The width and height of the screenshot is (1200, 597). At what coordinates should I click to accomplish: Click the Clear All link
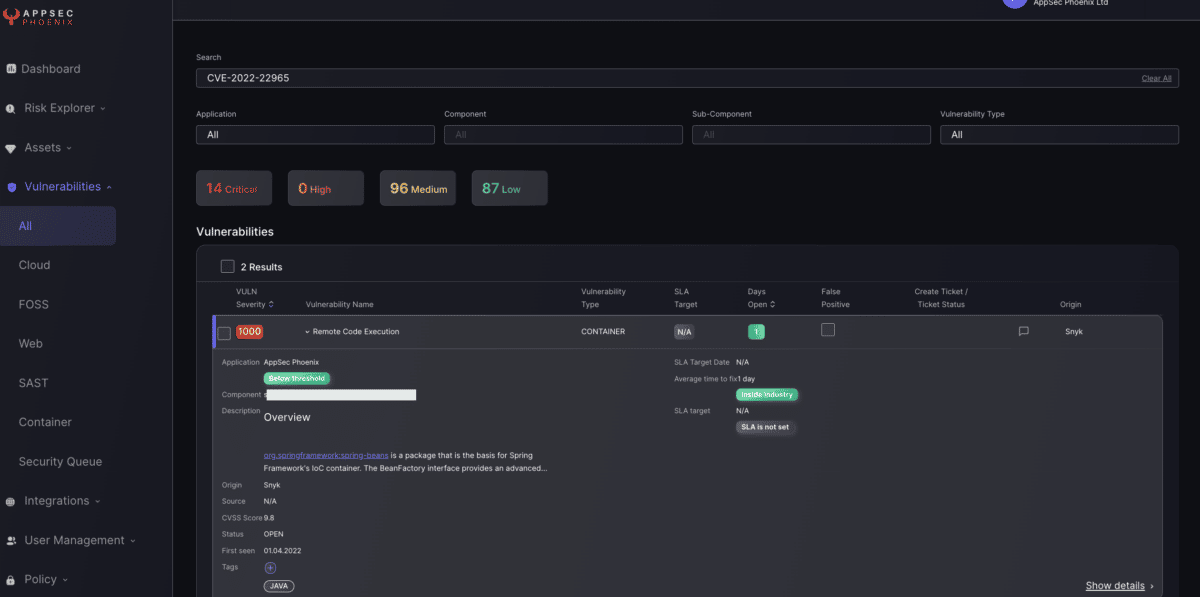tap(1157, 78)
